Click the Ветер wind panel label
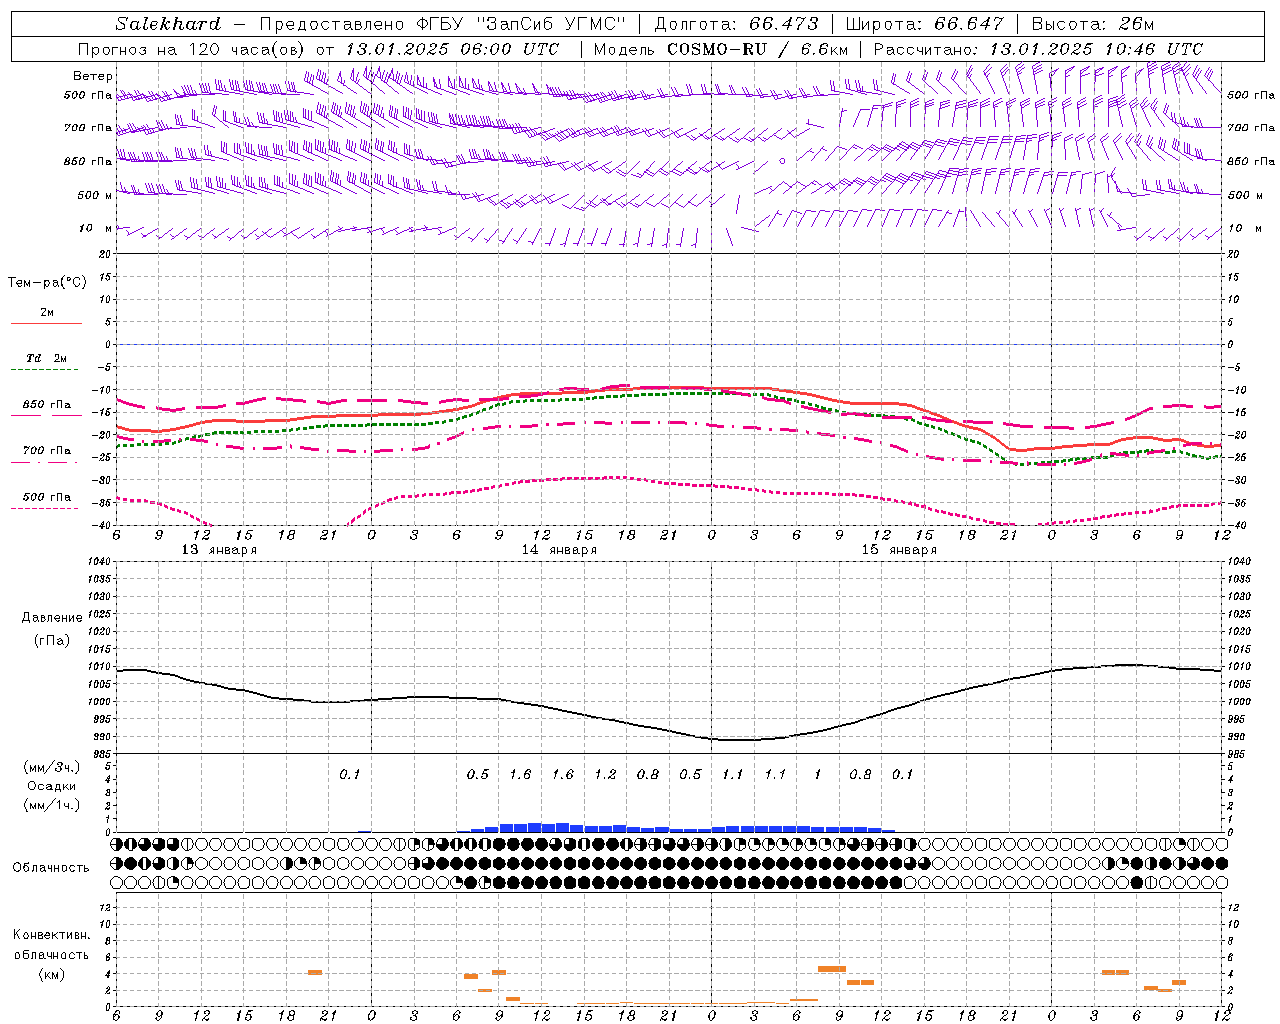This screenshot has width=1280, height=1024. coord(93,76)
